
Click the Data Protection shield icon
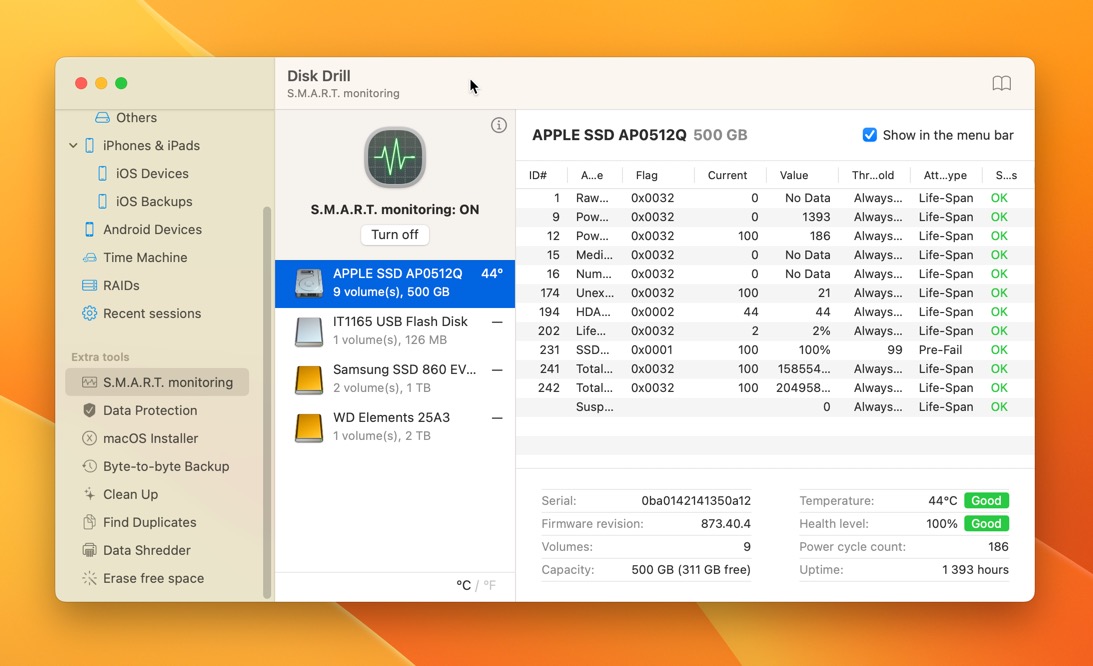[x=89, y=410]
